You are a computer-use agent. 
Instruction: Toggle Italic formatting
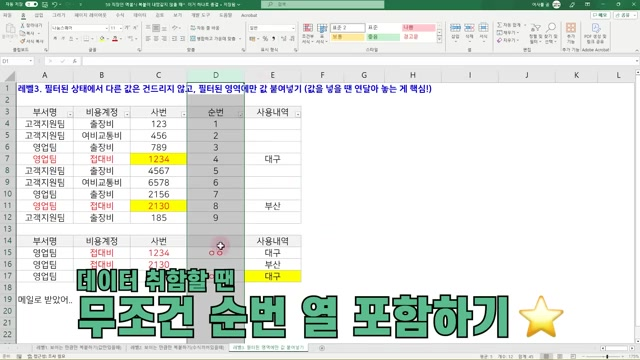(x=63, y=39)
